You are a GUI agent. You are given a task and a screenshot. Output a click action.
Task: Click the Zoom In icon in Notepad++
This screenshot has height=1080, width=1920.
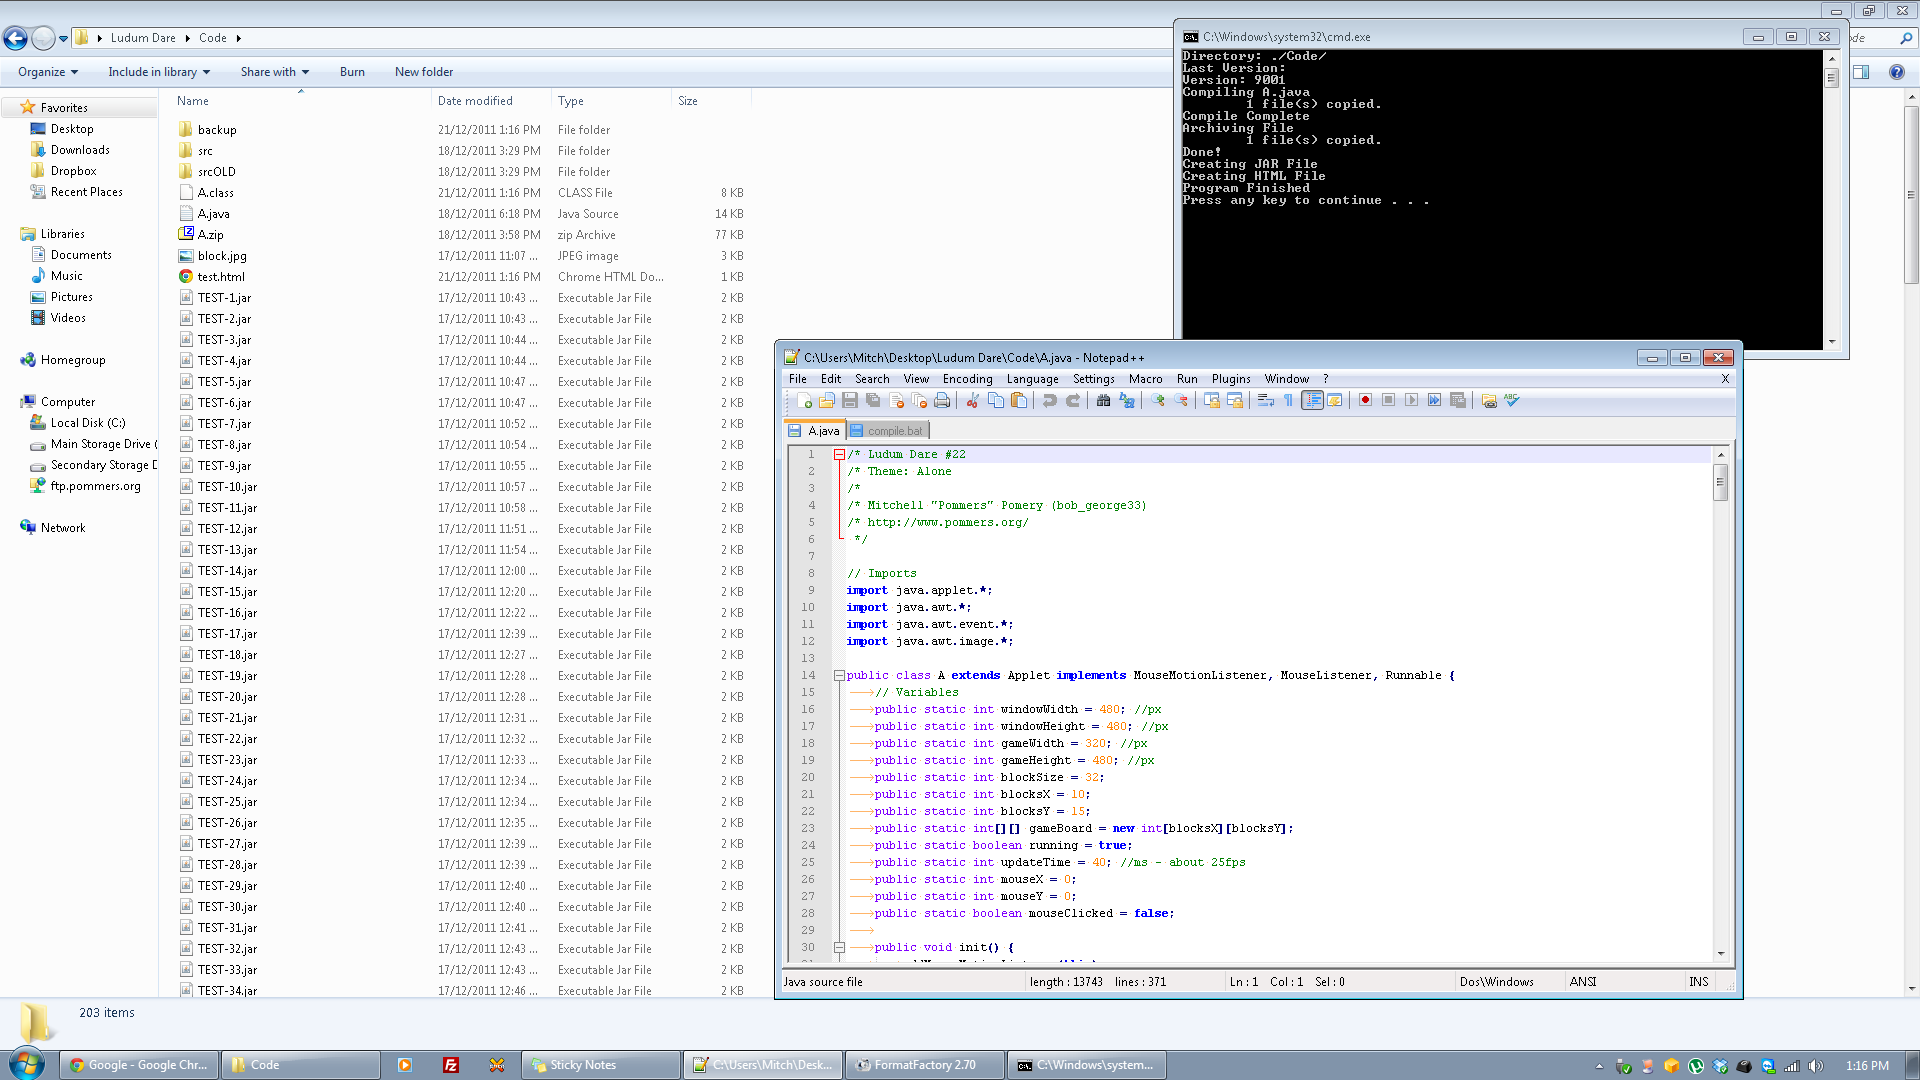1157,400
